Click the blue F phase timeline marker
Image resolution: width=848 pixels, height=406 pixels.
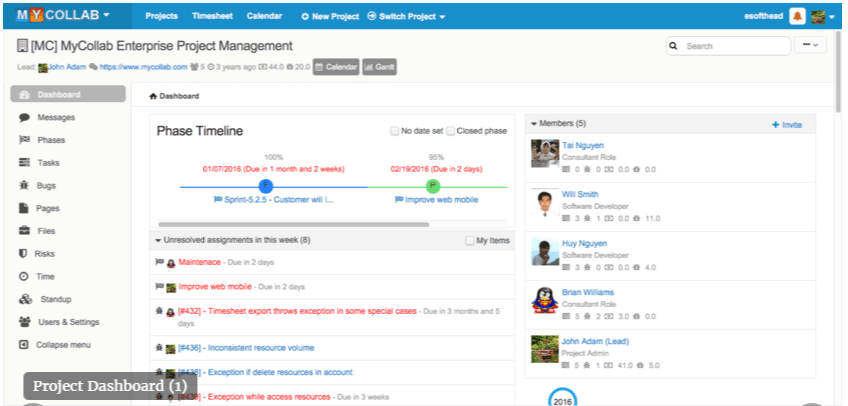(x=266, y=187)
